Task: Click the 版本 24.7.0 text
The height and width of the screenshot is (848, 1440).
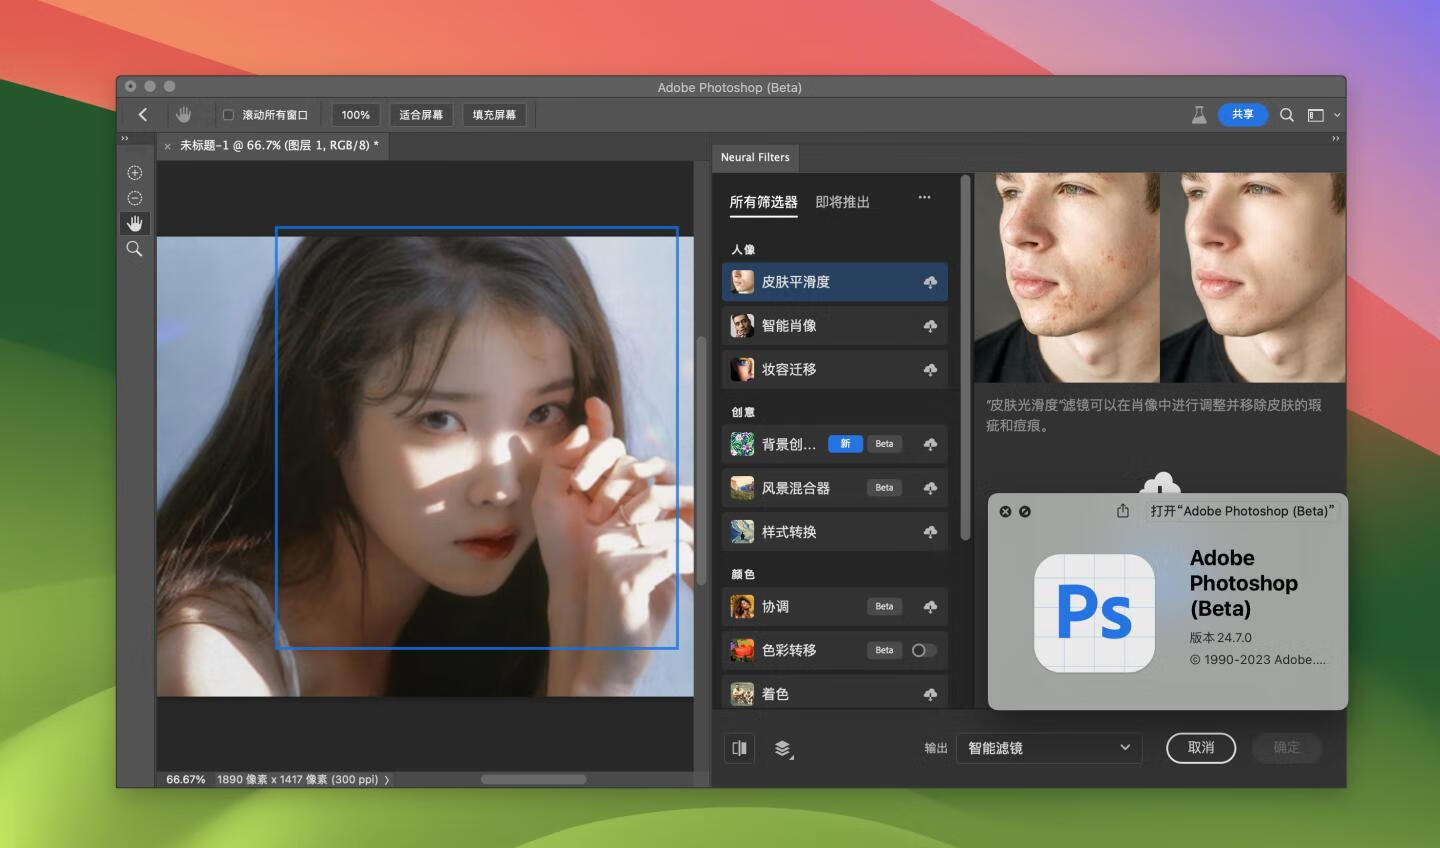Action: click(x=1220, y=637)
